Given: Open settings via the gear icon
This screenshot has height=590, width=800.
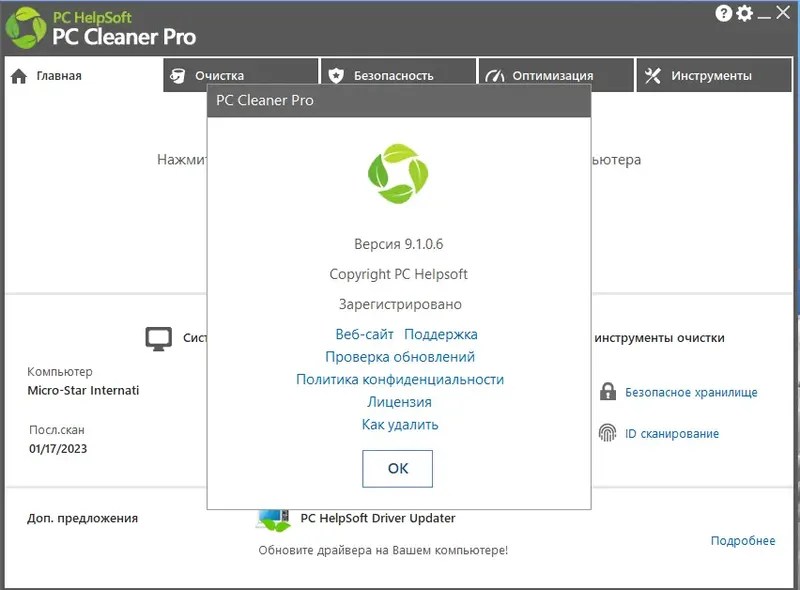Looking at the screenshot, I should 742,13.
